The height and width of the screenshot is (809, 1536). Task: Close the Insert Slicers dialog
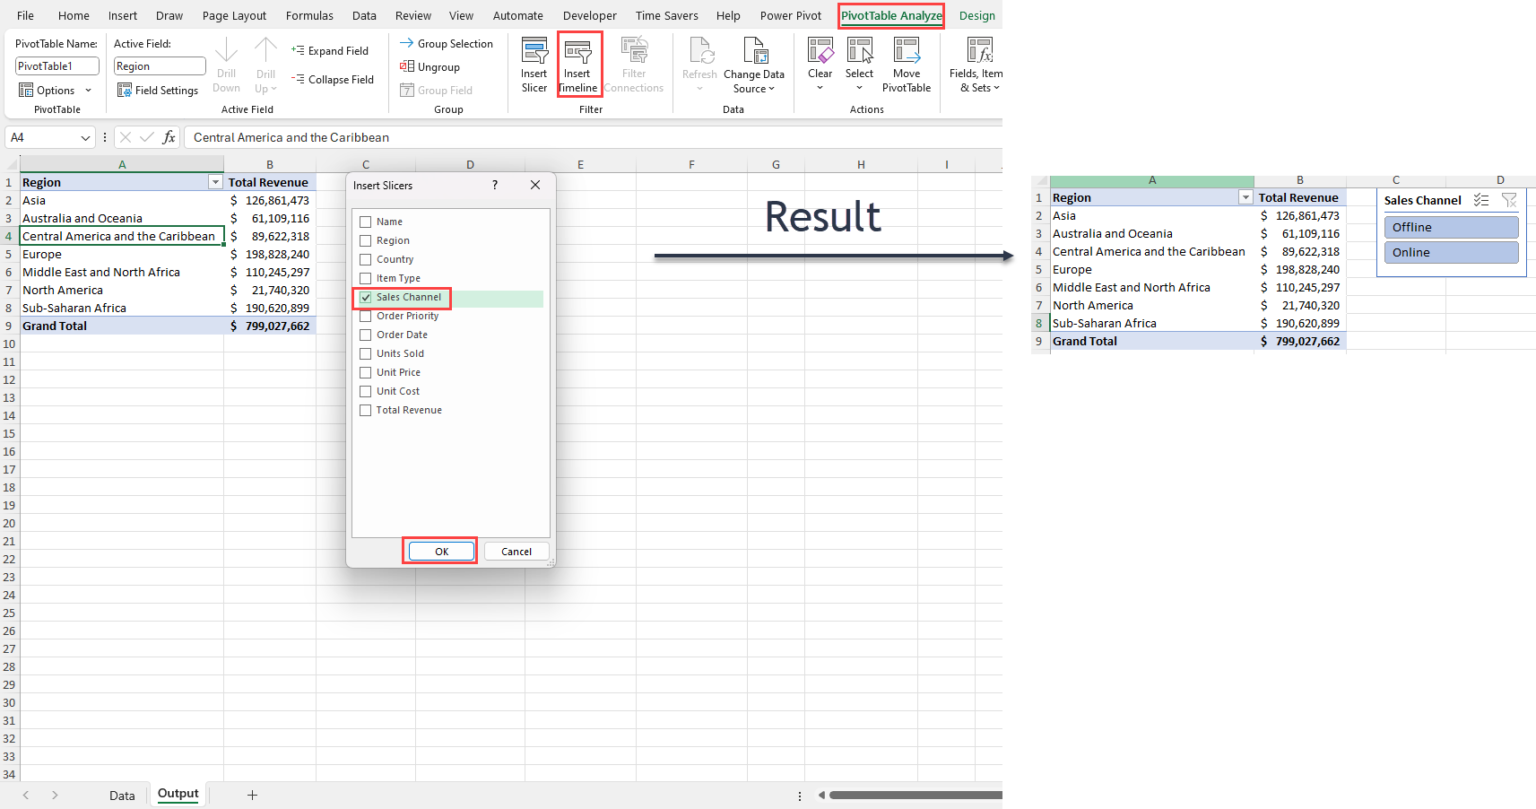(535, 185)
